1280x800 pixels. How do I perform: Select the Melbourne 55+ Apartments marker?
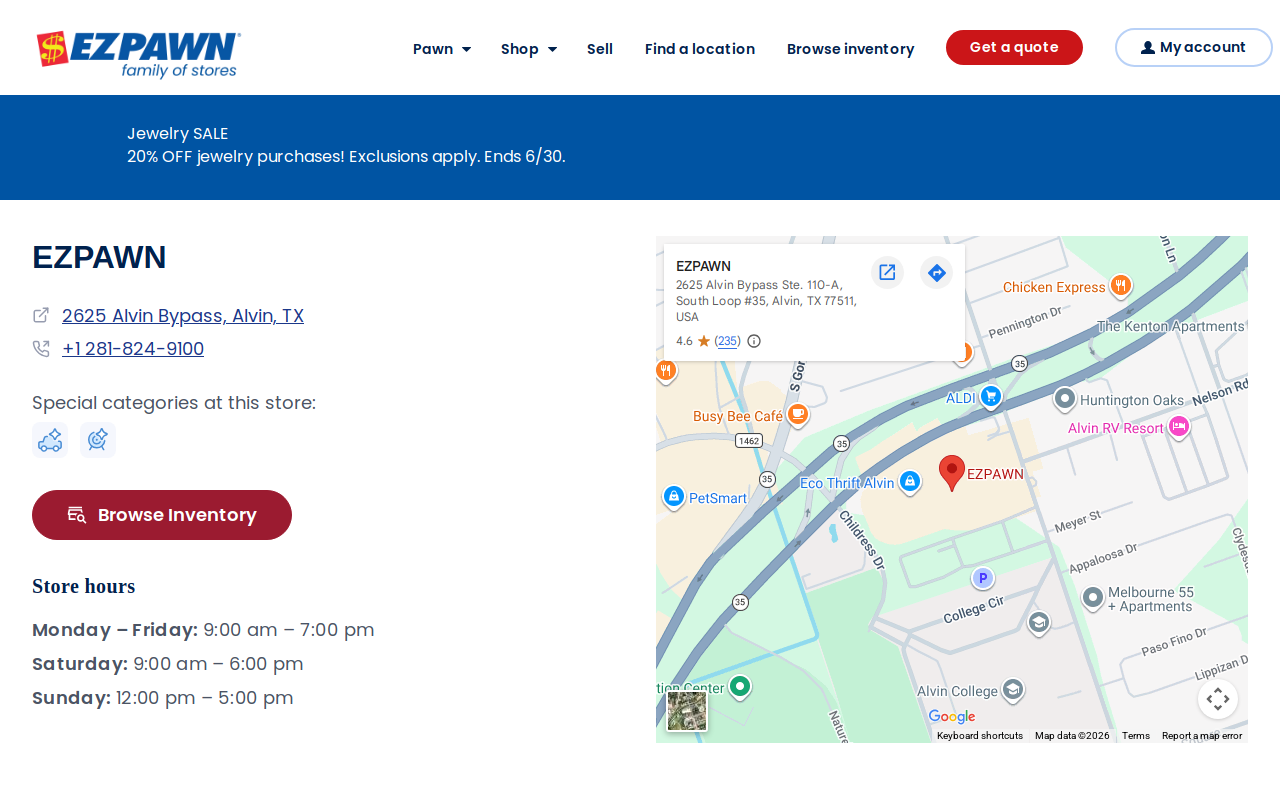(1093, 598)
